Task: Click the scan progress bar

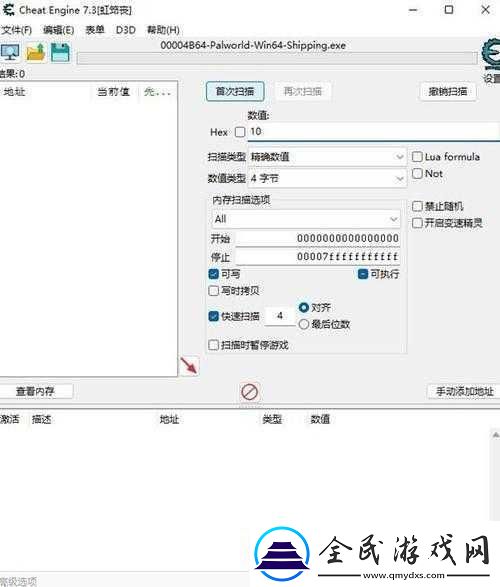Action: pos(277,59)
